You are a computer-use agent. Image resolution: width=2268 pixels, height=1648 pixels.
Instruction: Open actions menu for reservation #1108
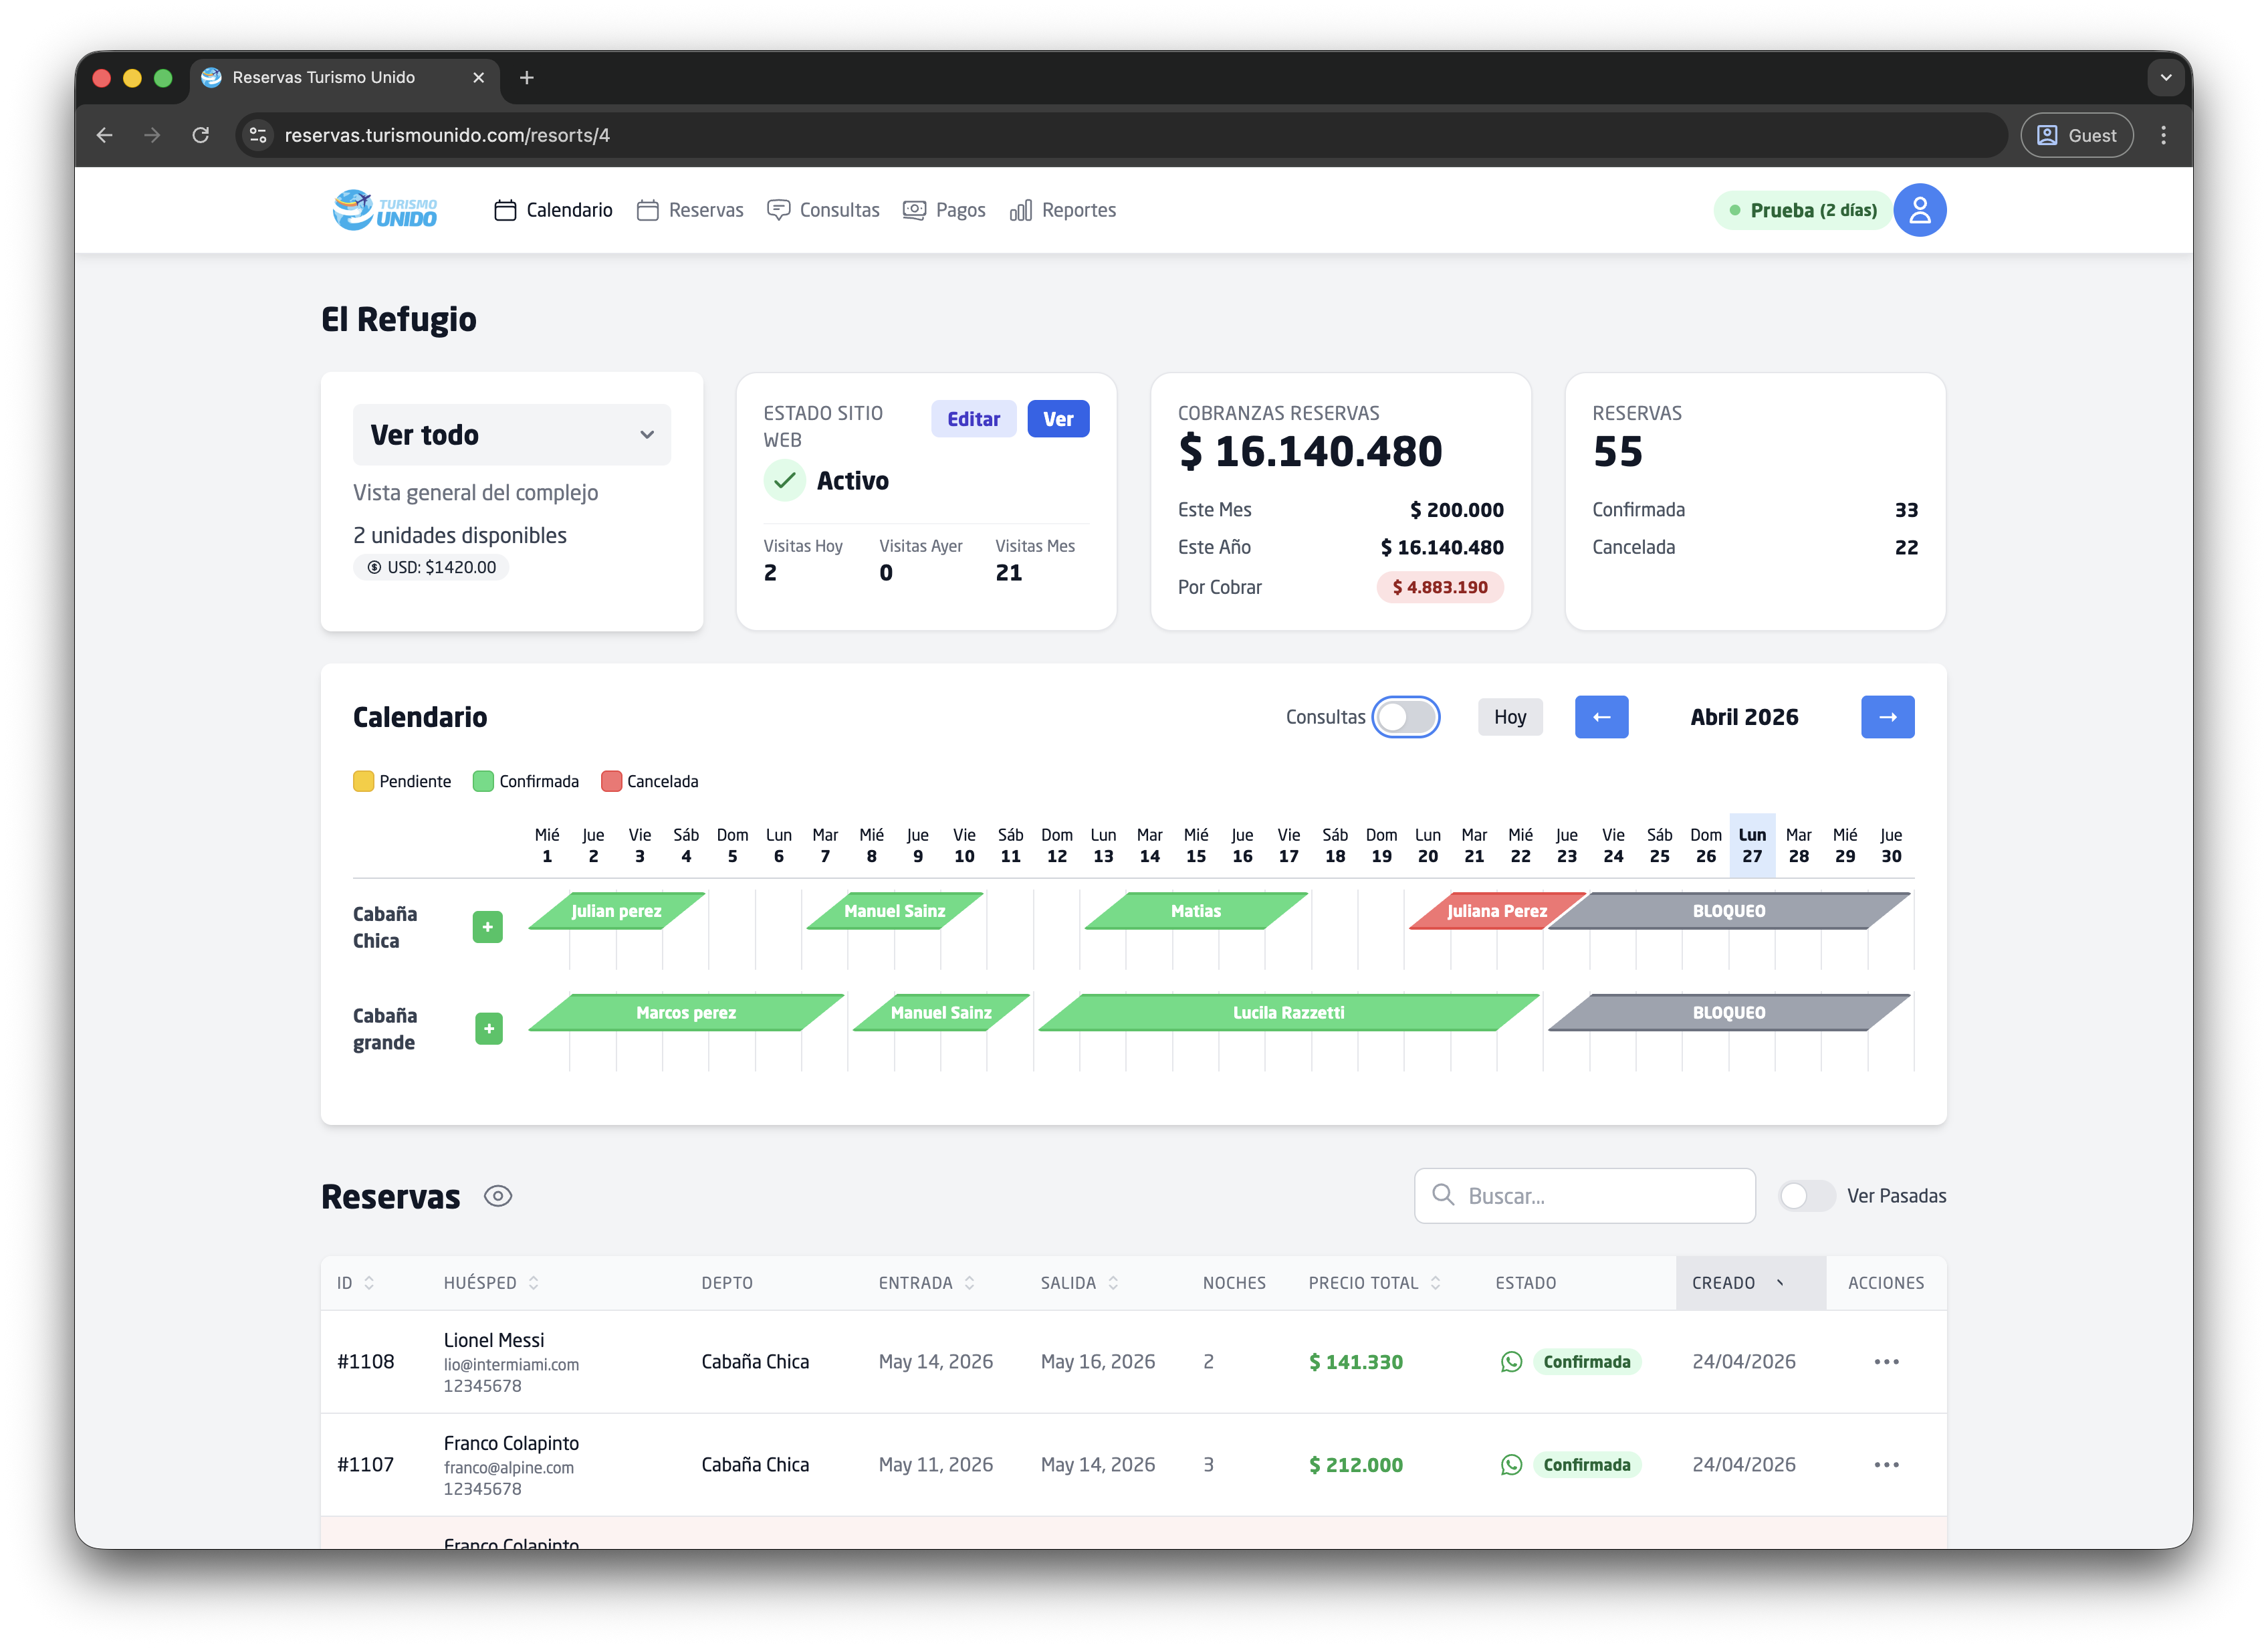coord(1886,1362)
